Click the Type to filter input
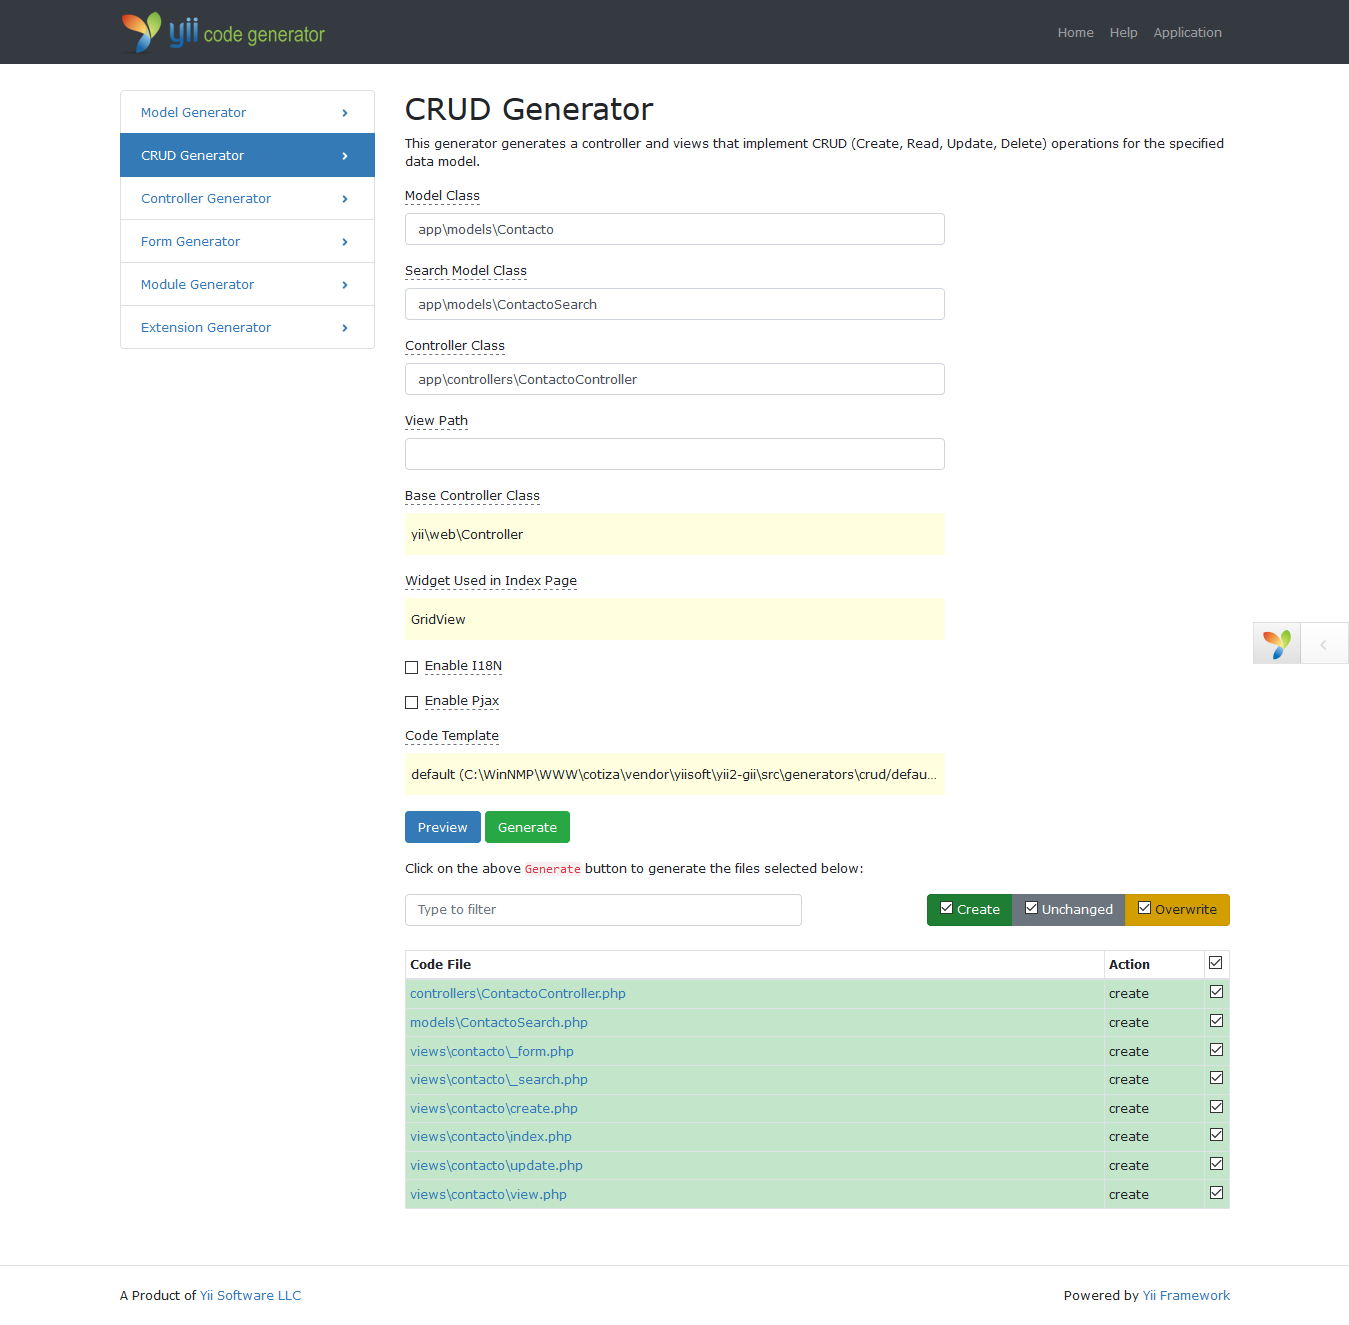1349x1325 pixels. 603,910
